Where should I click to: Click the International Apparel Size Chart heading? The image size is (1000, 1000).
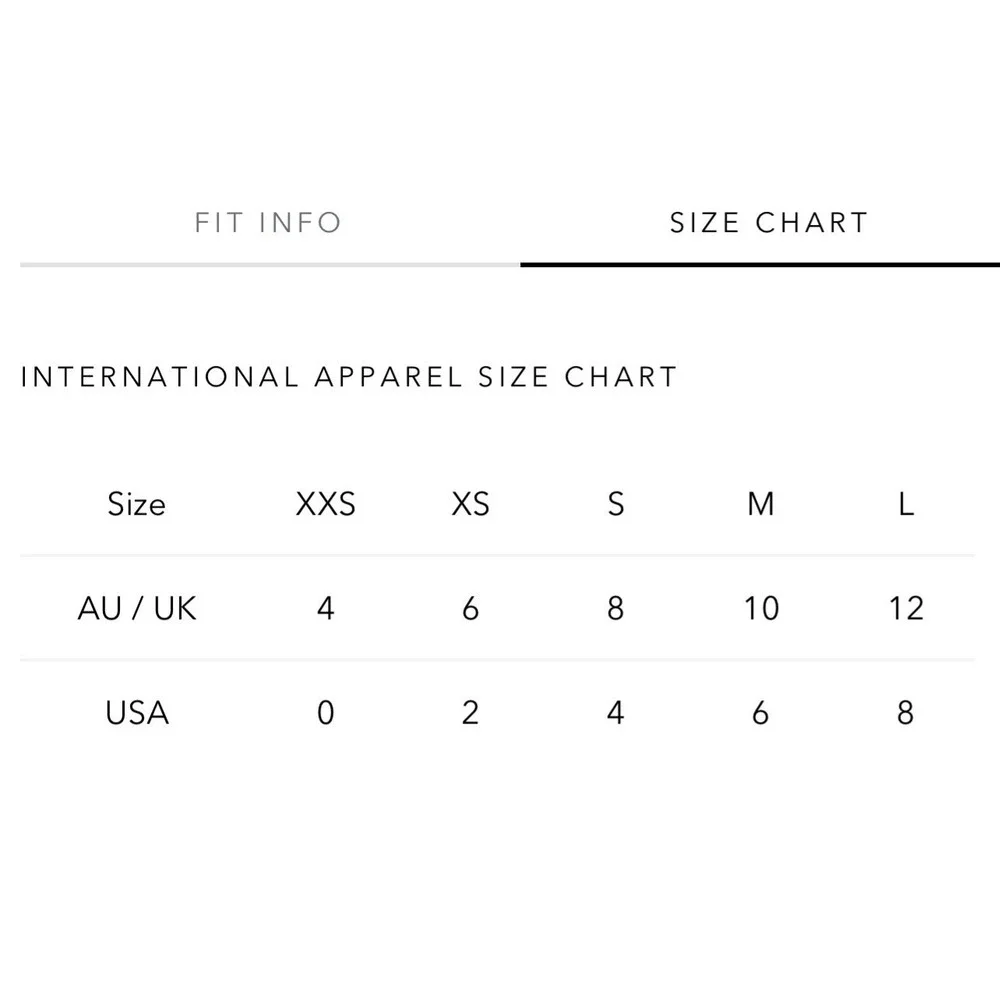tap(349, 377)
